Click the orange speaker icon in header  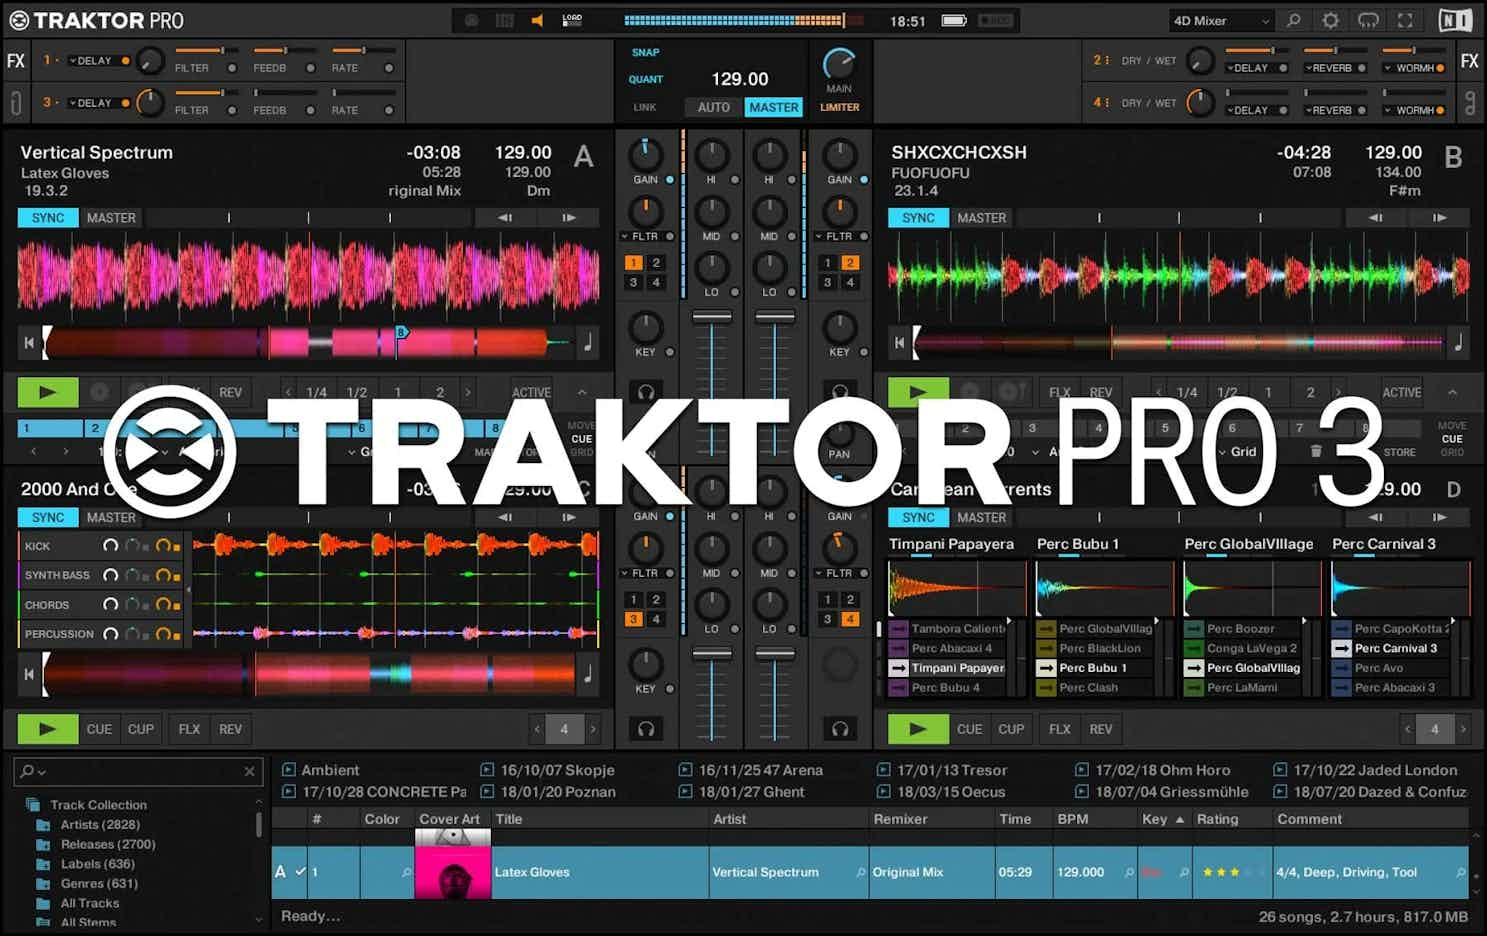537,20
